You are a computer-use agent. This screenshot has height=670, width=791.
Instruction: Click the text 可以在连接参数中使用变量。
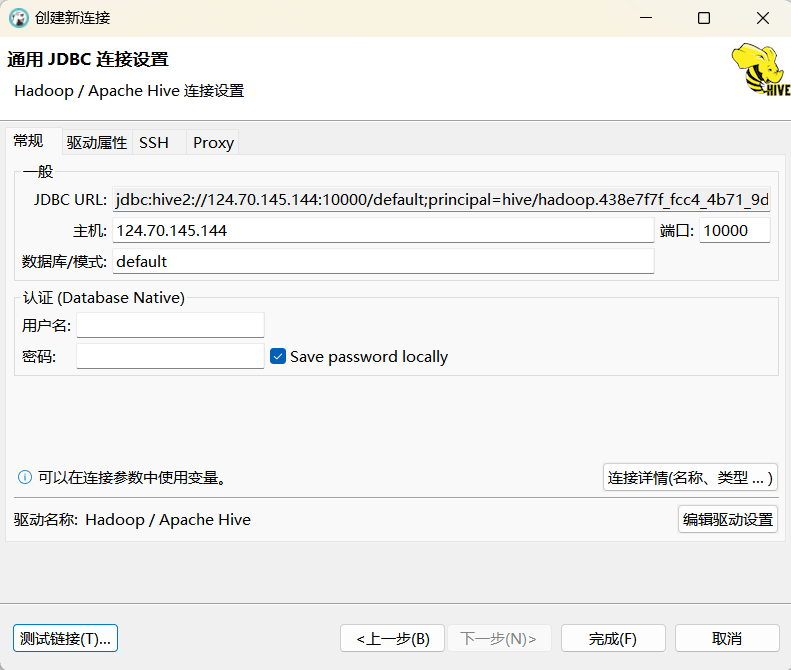tap(134, 477)
